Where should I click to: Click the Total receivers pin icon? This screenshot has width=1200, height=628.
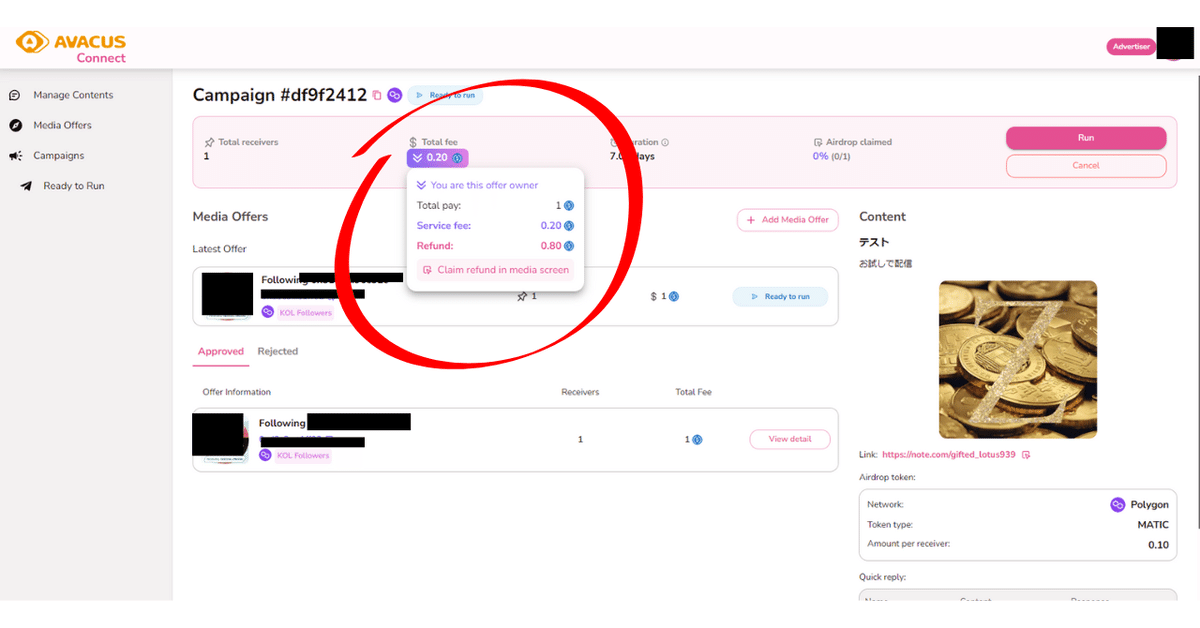[x=209, y=143]
